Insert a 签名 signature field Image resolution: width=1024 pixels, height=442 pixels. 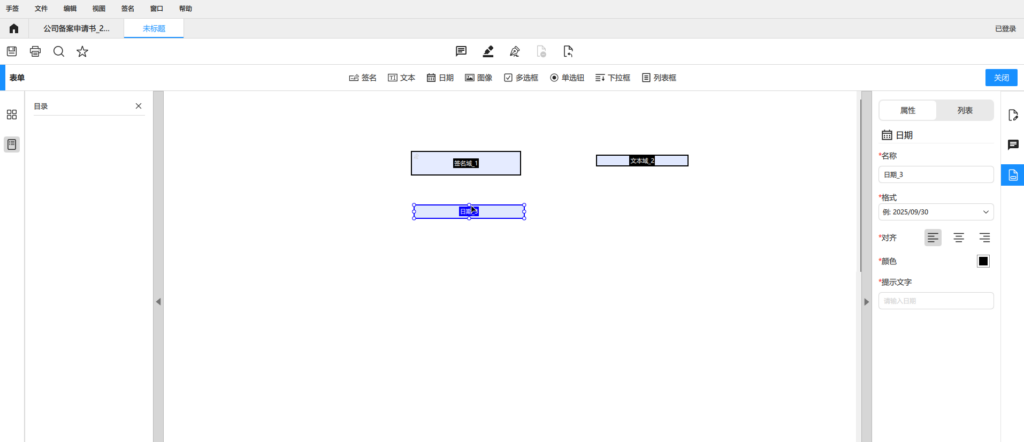[362, 77]
